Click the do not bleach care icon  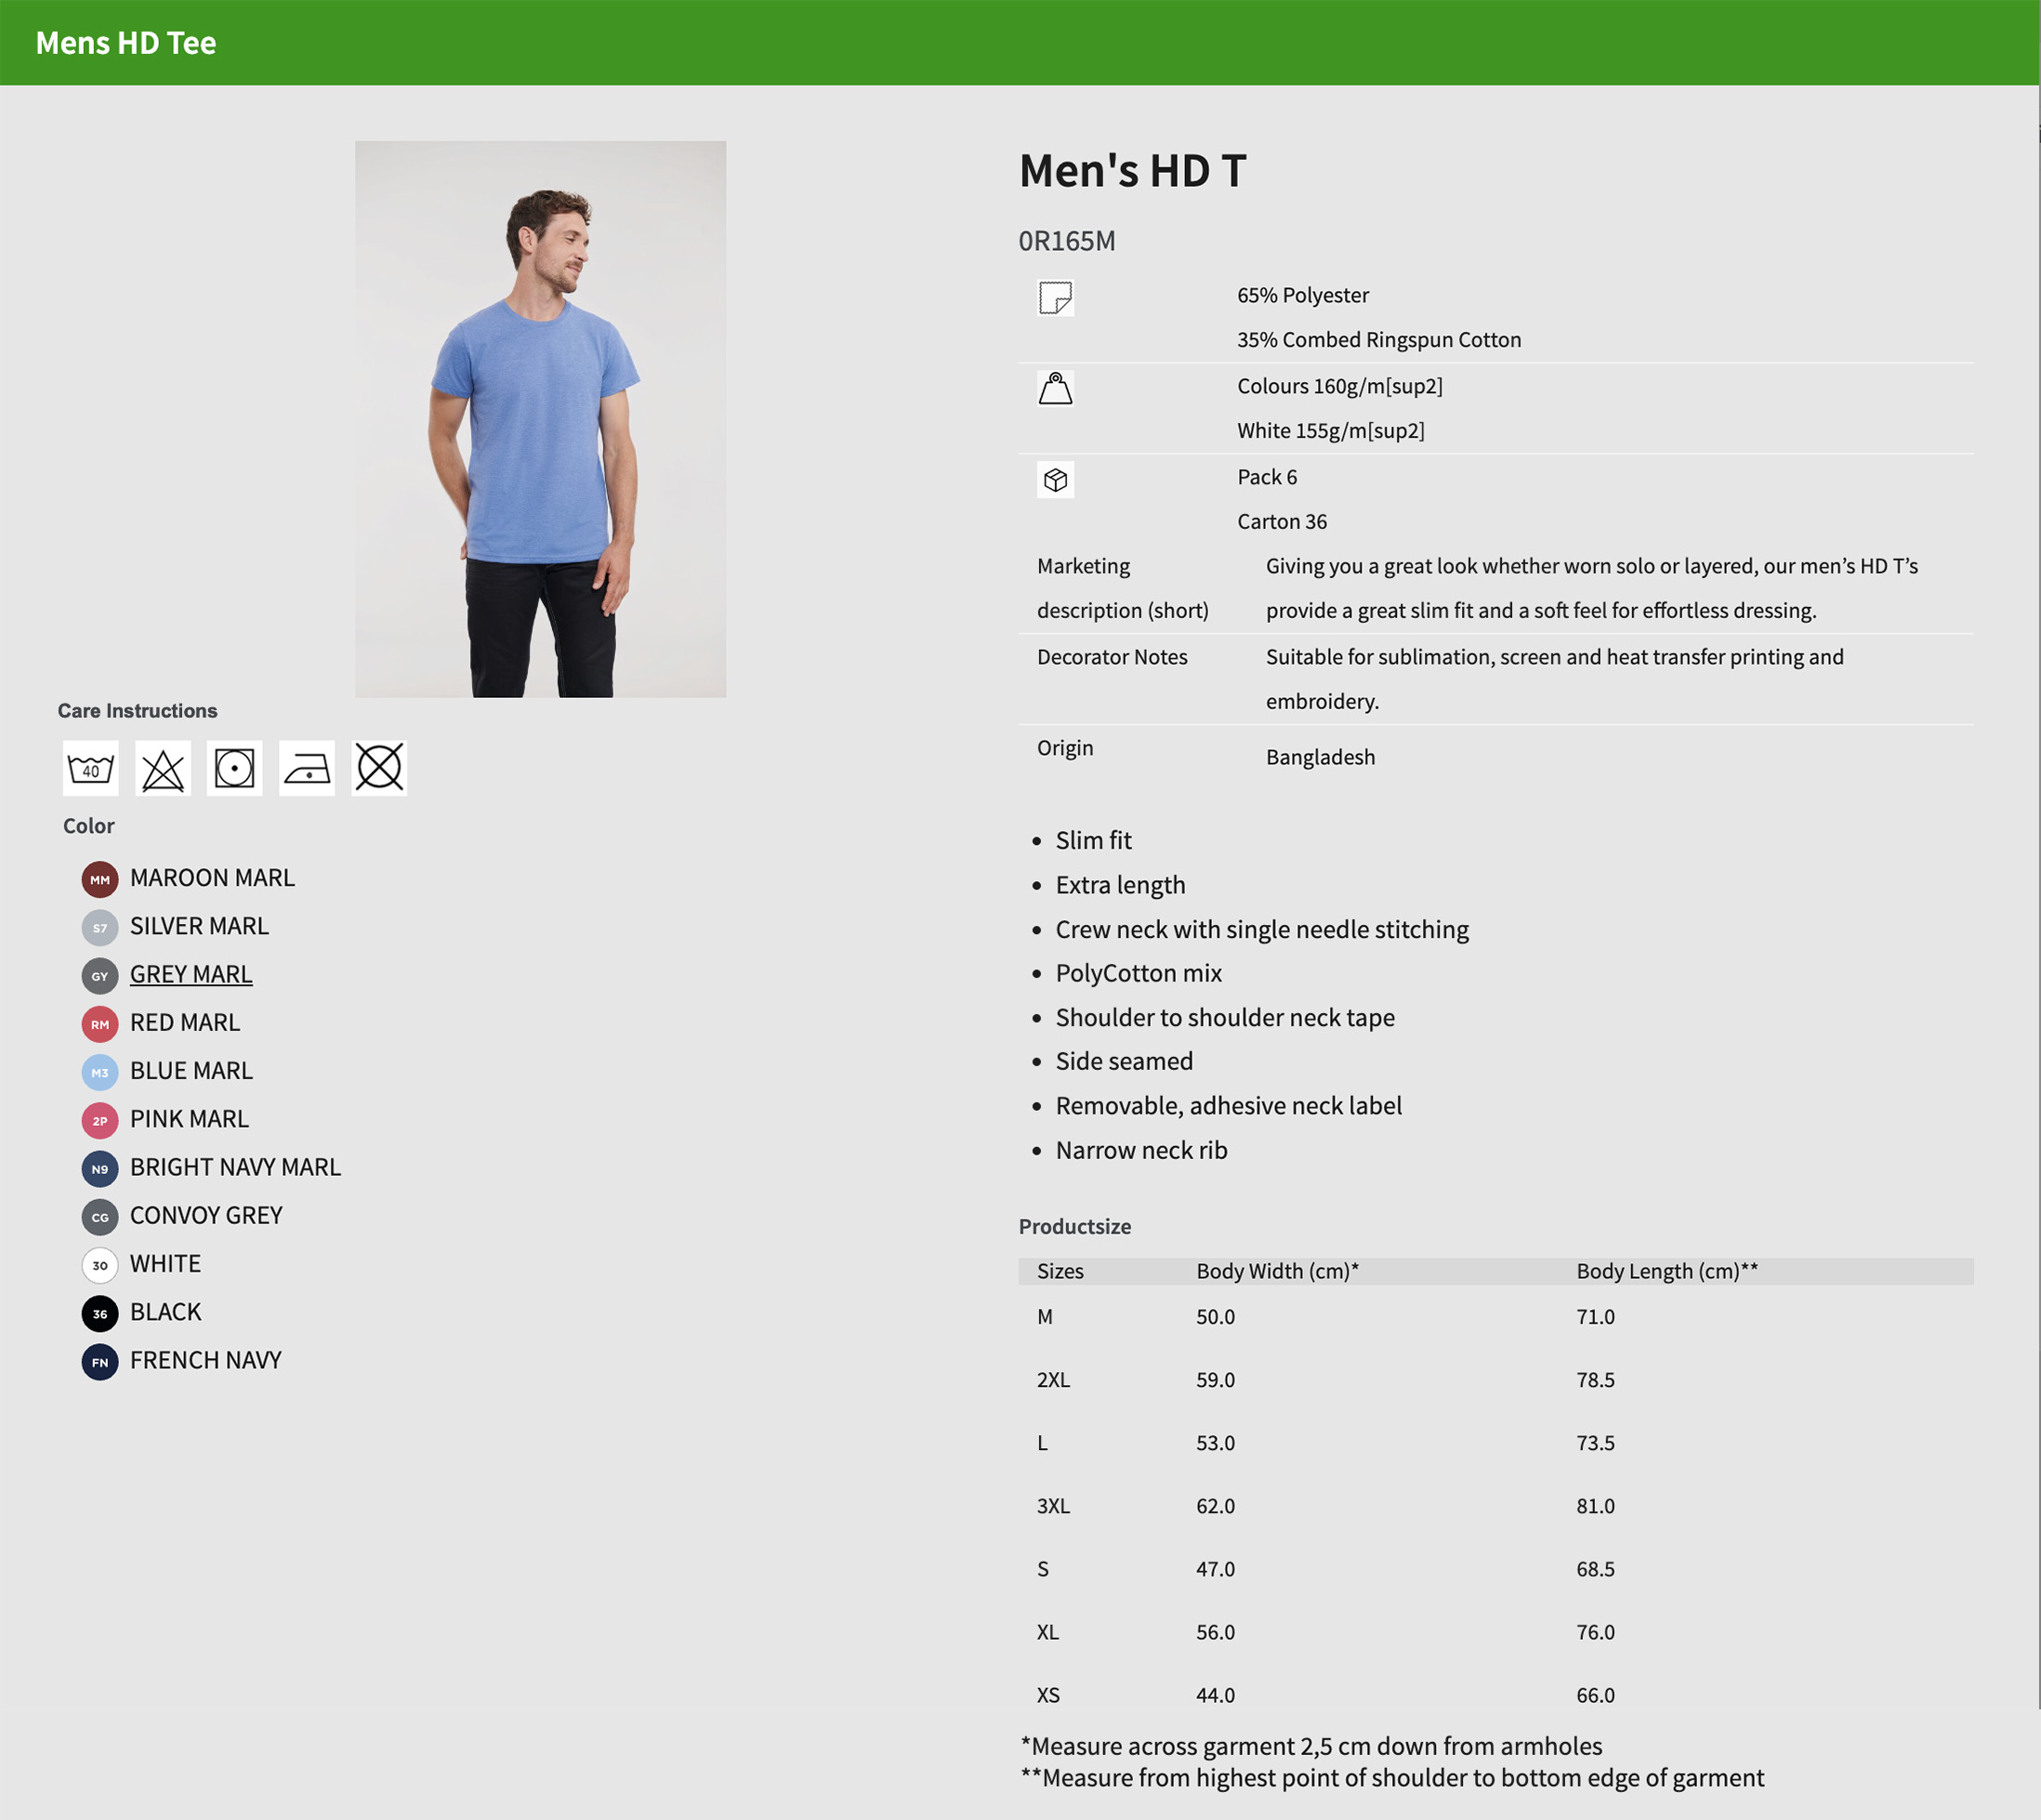coord(163,768)
